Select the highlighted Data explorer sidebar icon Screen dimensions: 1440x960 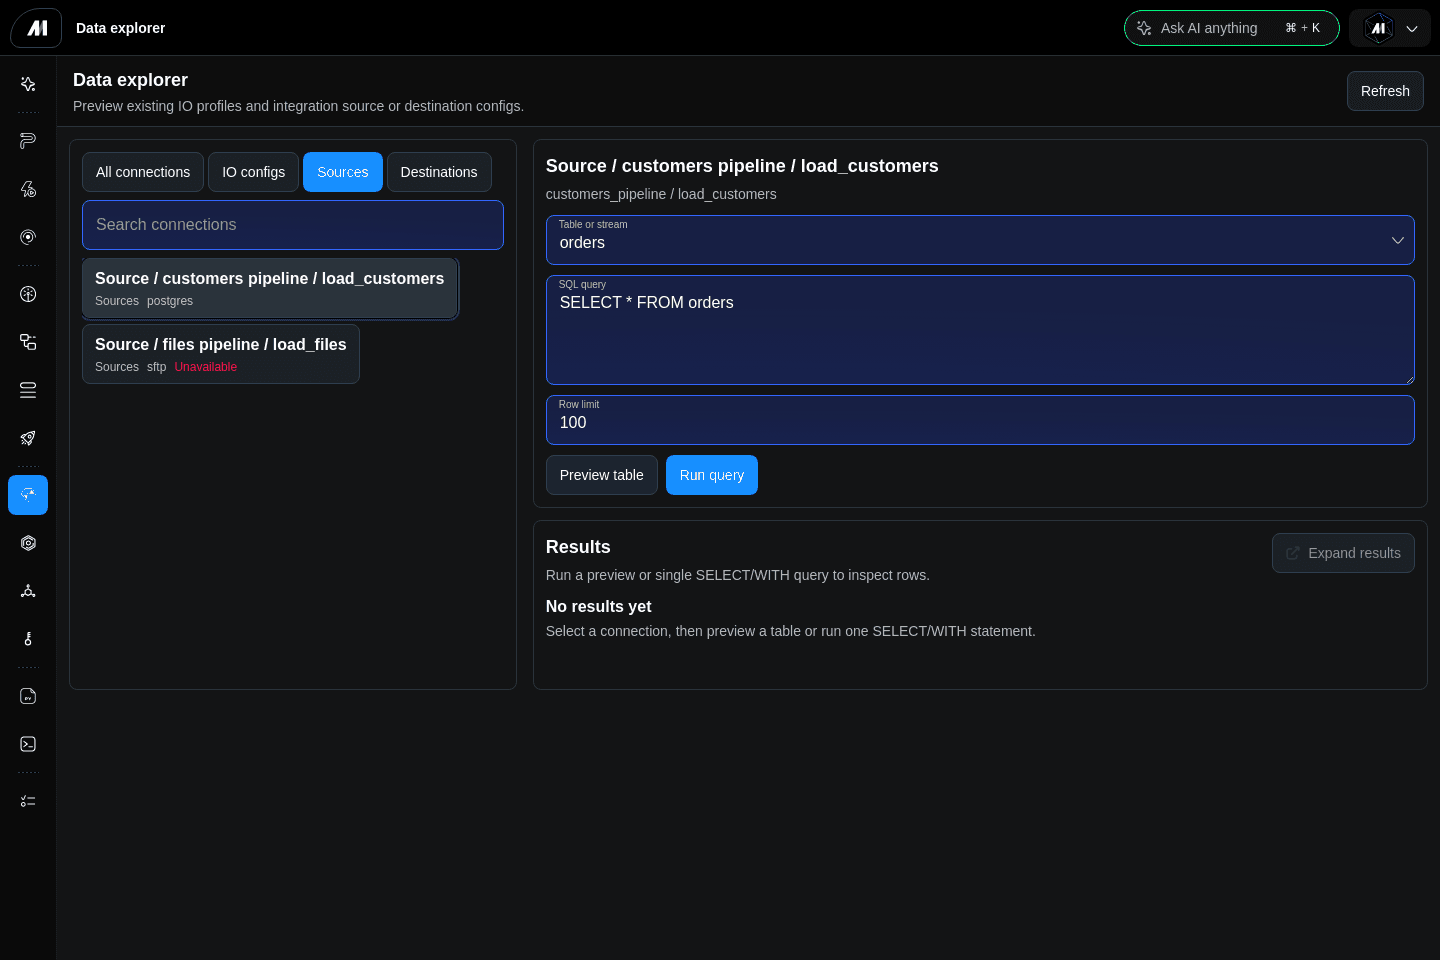tap(28, 495)
